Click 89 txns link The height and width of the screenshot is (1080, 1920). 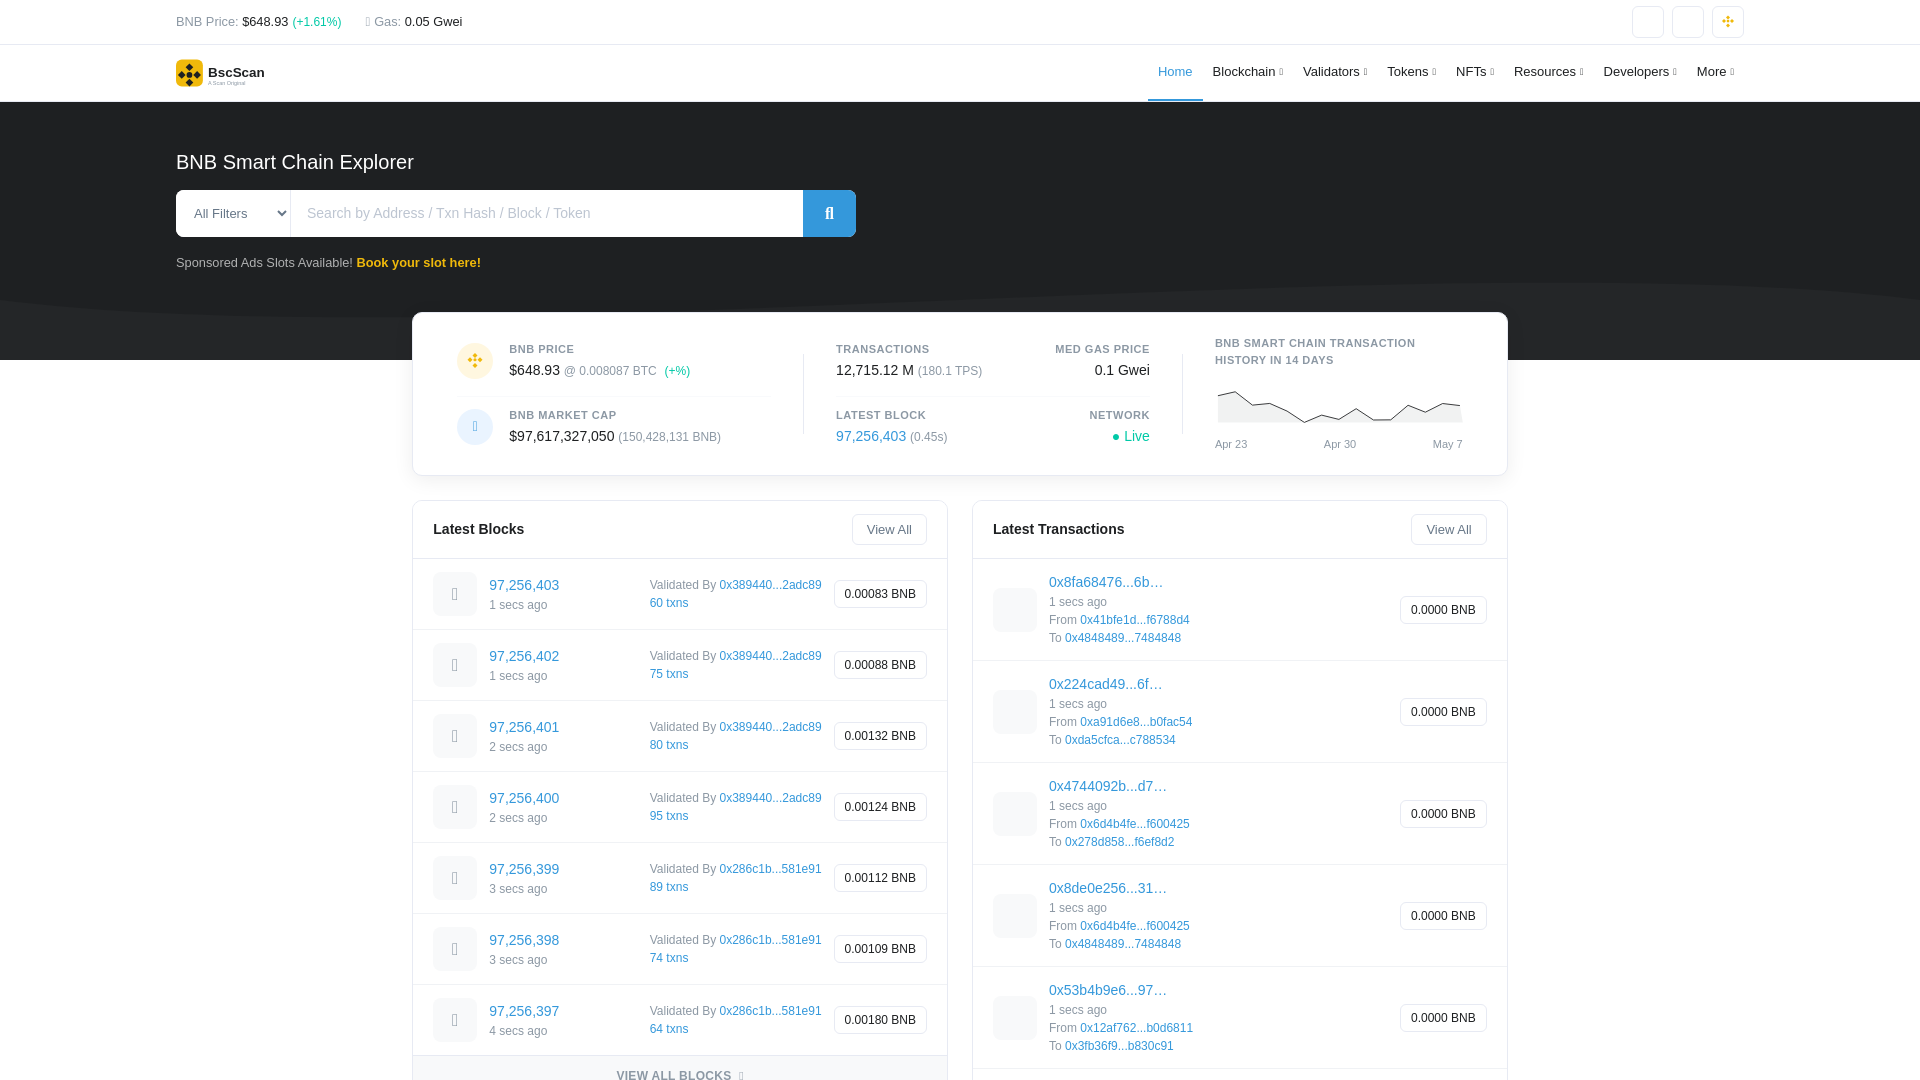point(669,887)
